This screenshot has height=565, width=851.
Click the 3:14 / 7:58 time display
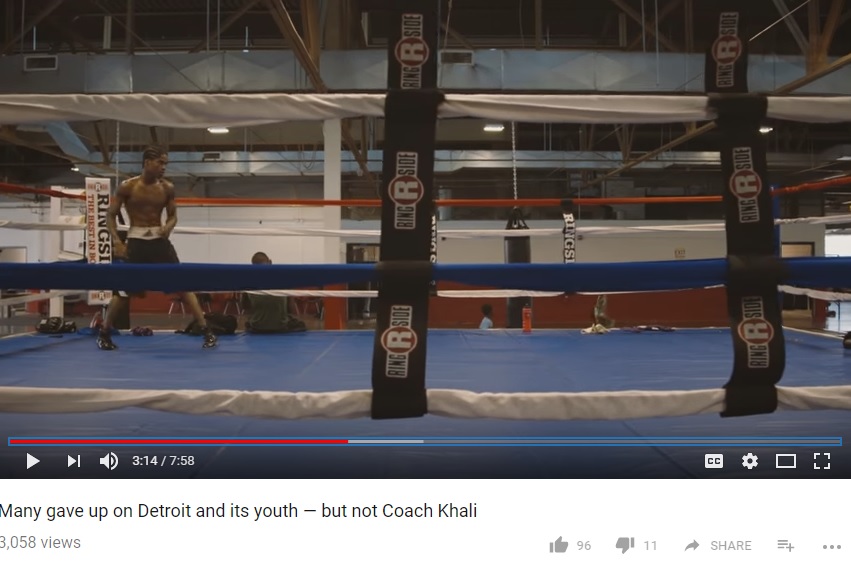163,461
